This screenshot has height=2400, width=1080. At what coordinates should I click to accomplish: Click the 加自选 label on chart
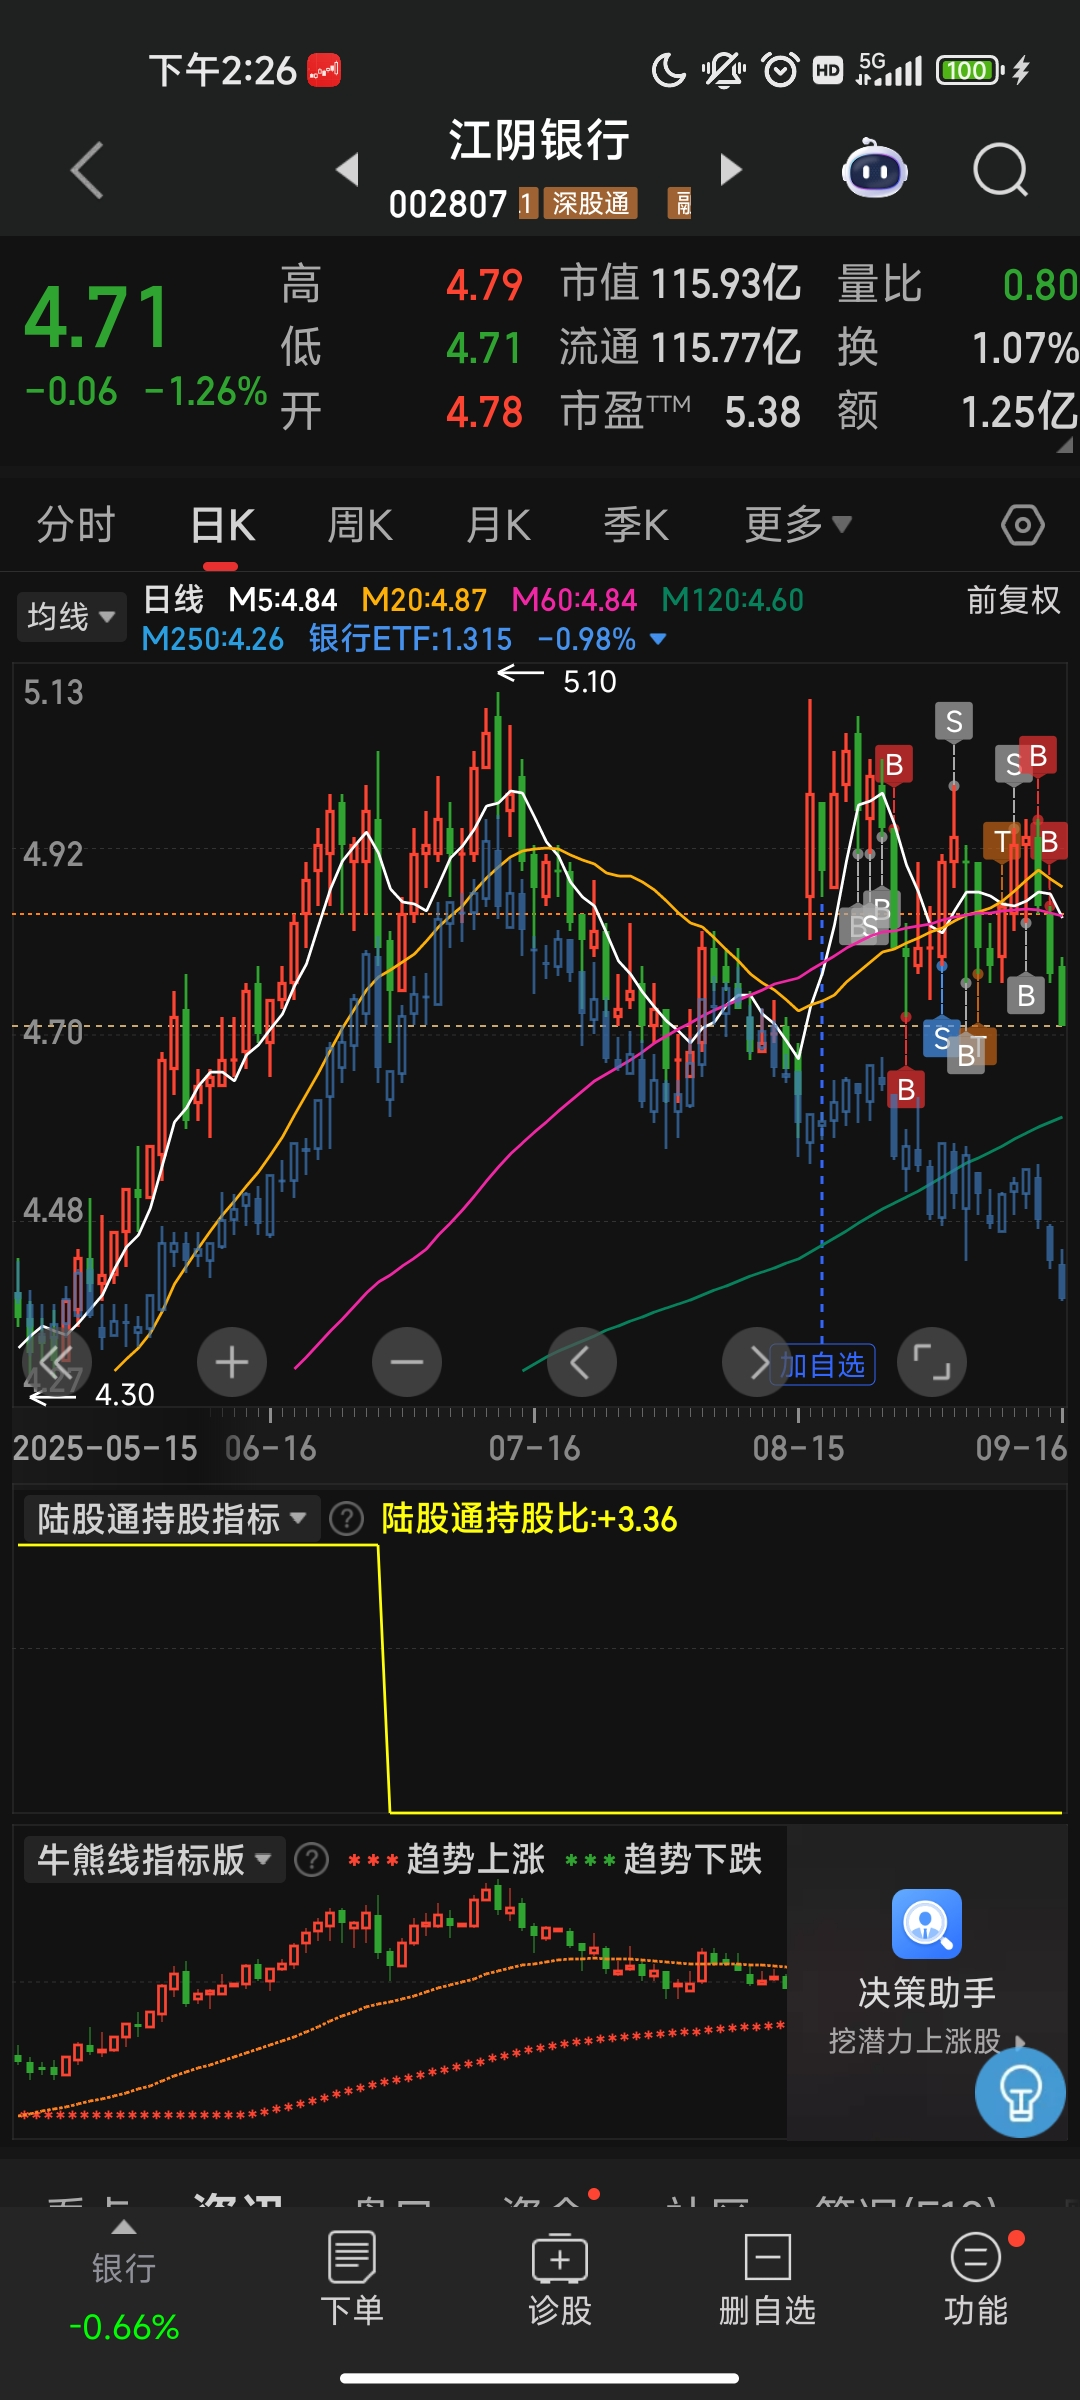(x=822, y=1365)
